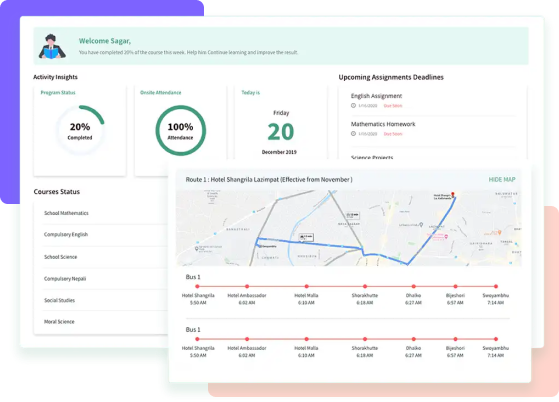Click the student avatar reading a book
Screen dimensions: 559x402
(52, 46)
